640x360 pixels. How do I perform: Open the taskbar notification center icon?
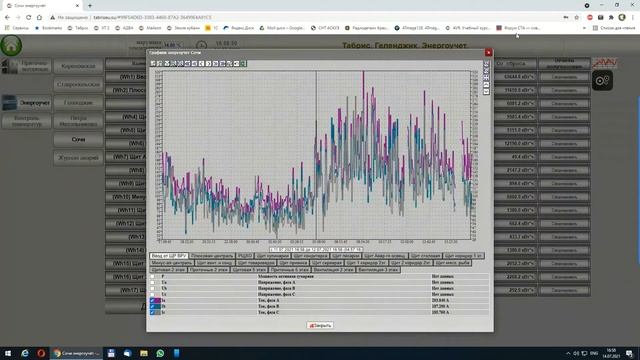tap(629, 353)
